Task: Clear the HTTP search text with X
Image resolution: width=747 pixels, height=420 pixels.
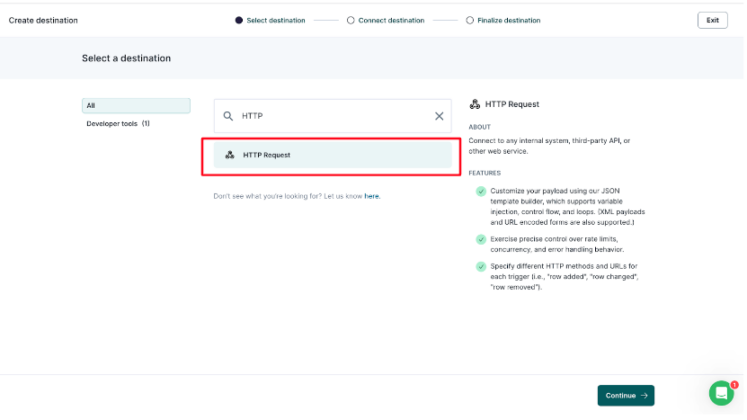Action: point(439,116)
